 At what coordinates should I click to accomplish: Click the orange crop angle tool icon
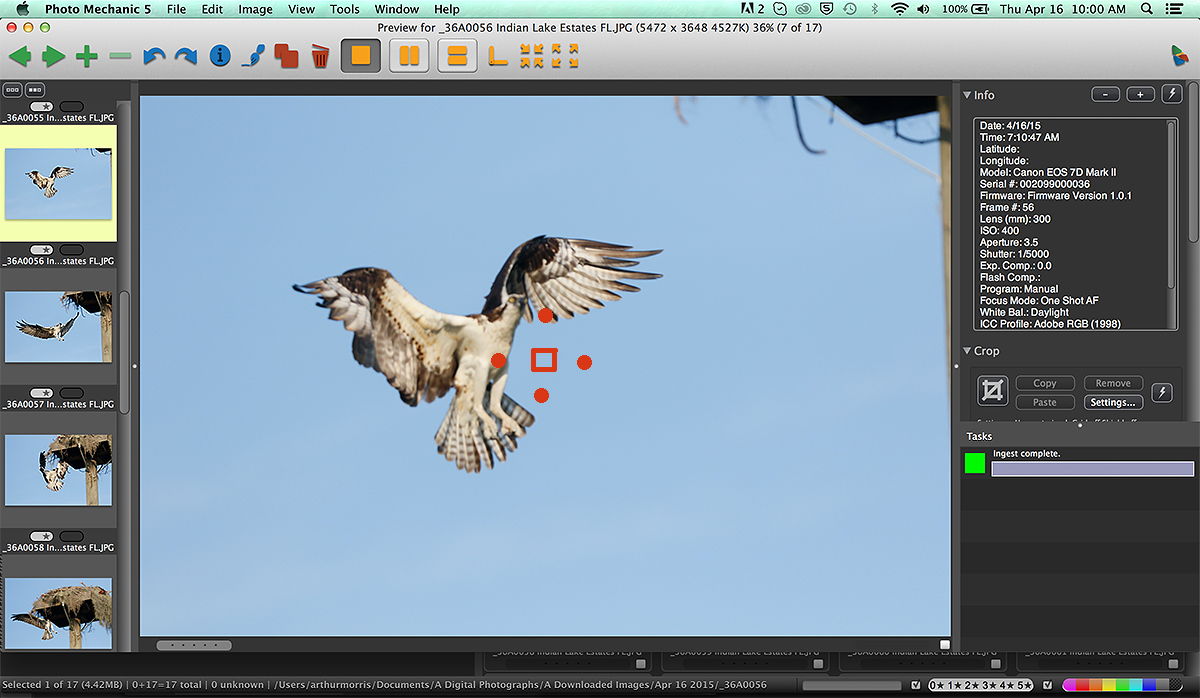498,56
